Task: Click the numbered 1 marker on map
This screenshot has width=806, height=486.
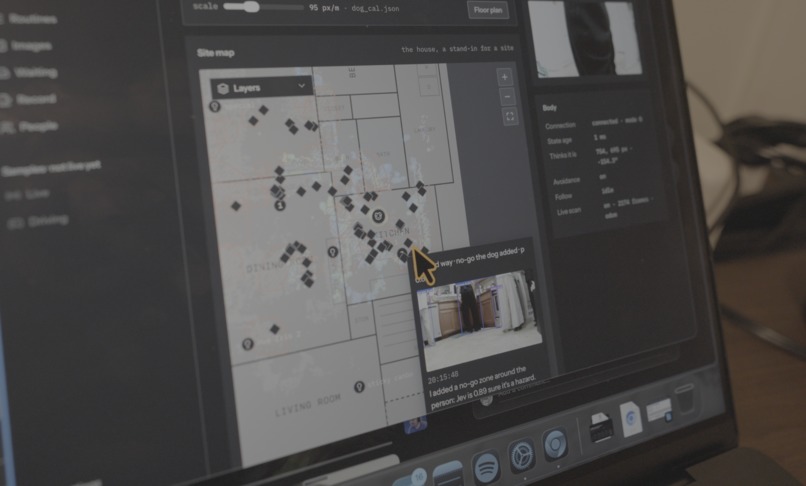Action: (x=280, y=205)
